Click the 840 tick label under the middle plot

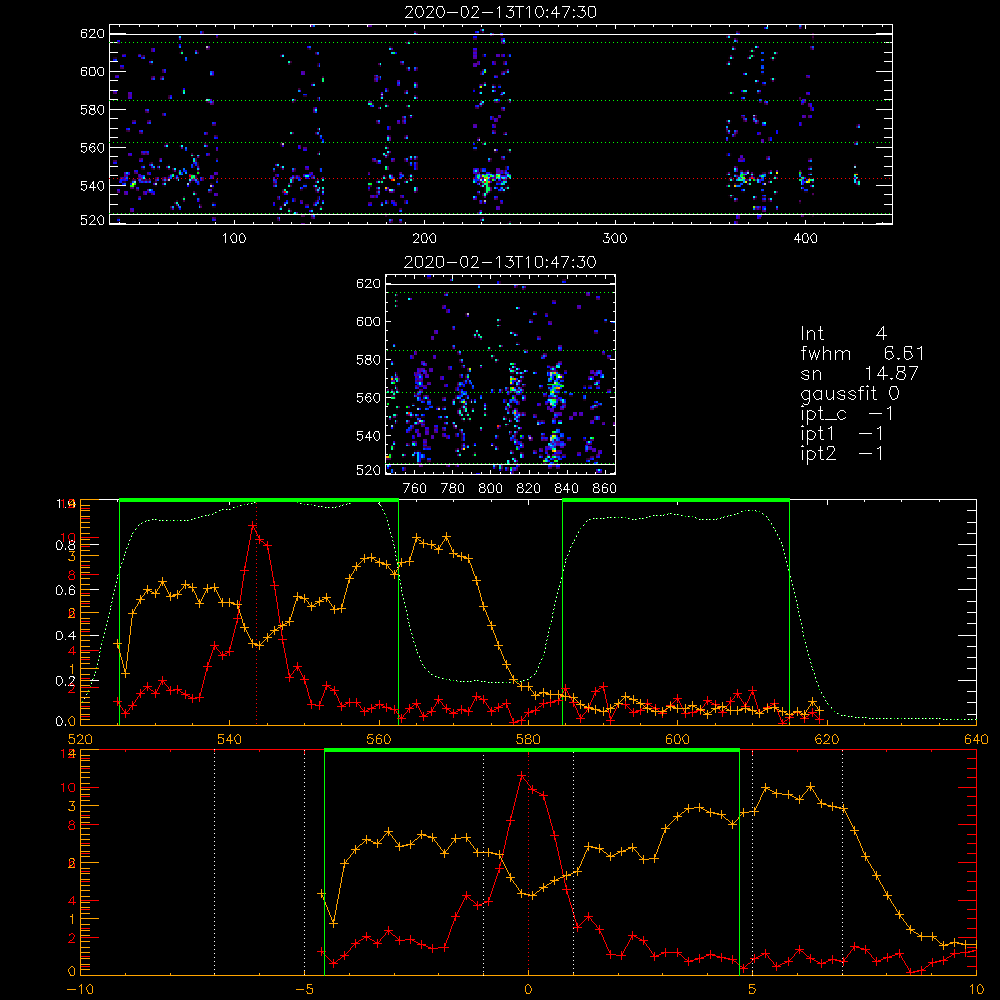[x=566, y=489]
